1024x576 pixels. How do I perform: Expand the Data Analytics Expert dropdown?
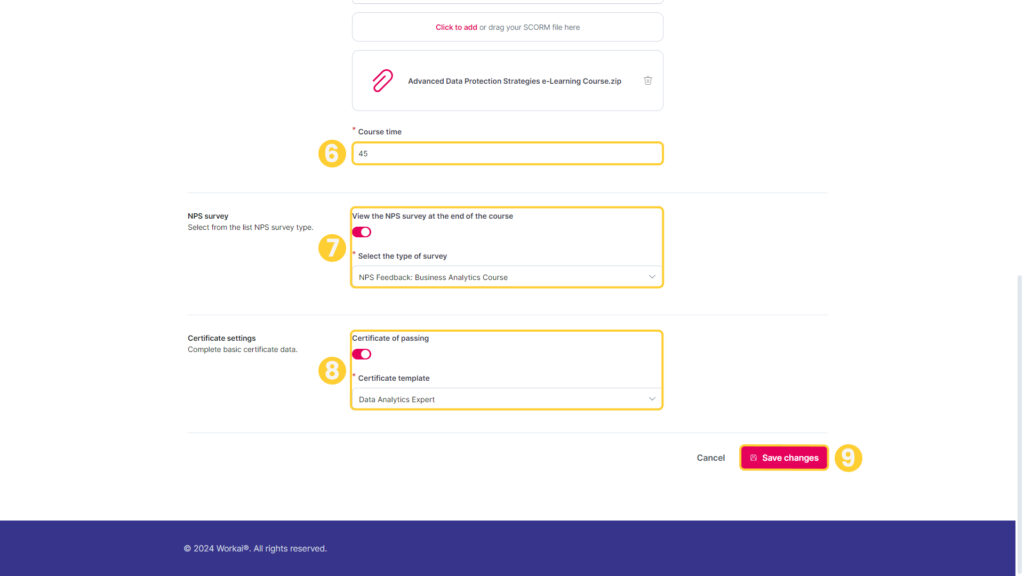tap(507, 399)
